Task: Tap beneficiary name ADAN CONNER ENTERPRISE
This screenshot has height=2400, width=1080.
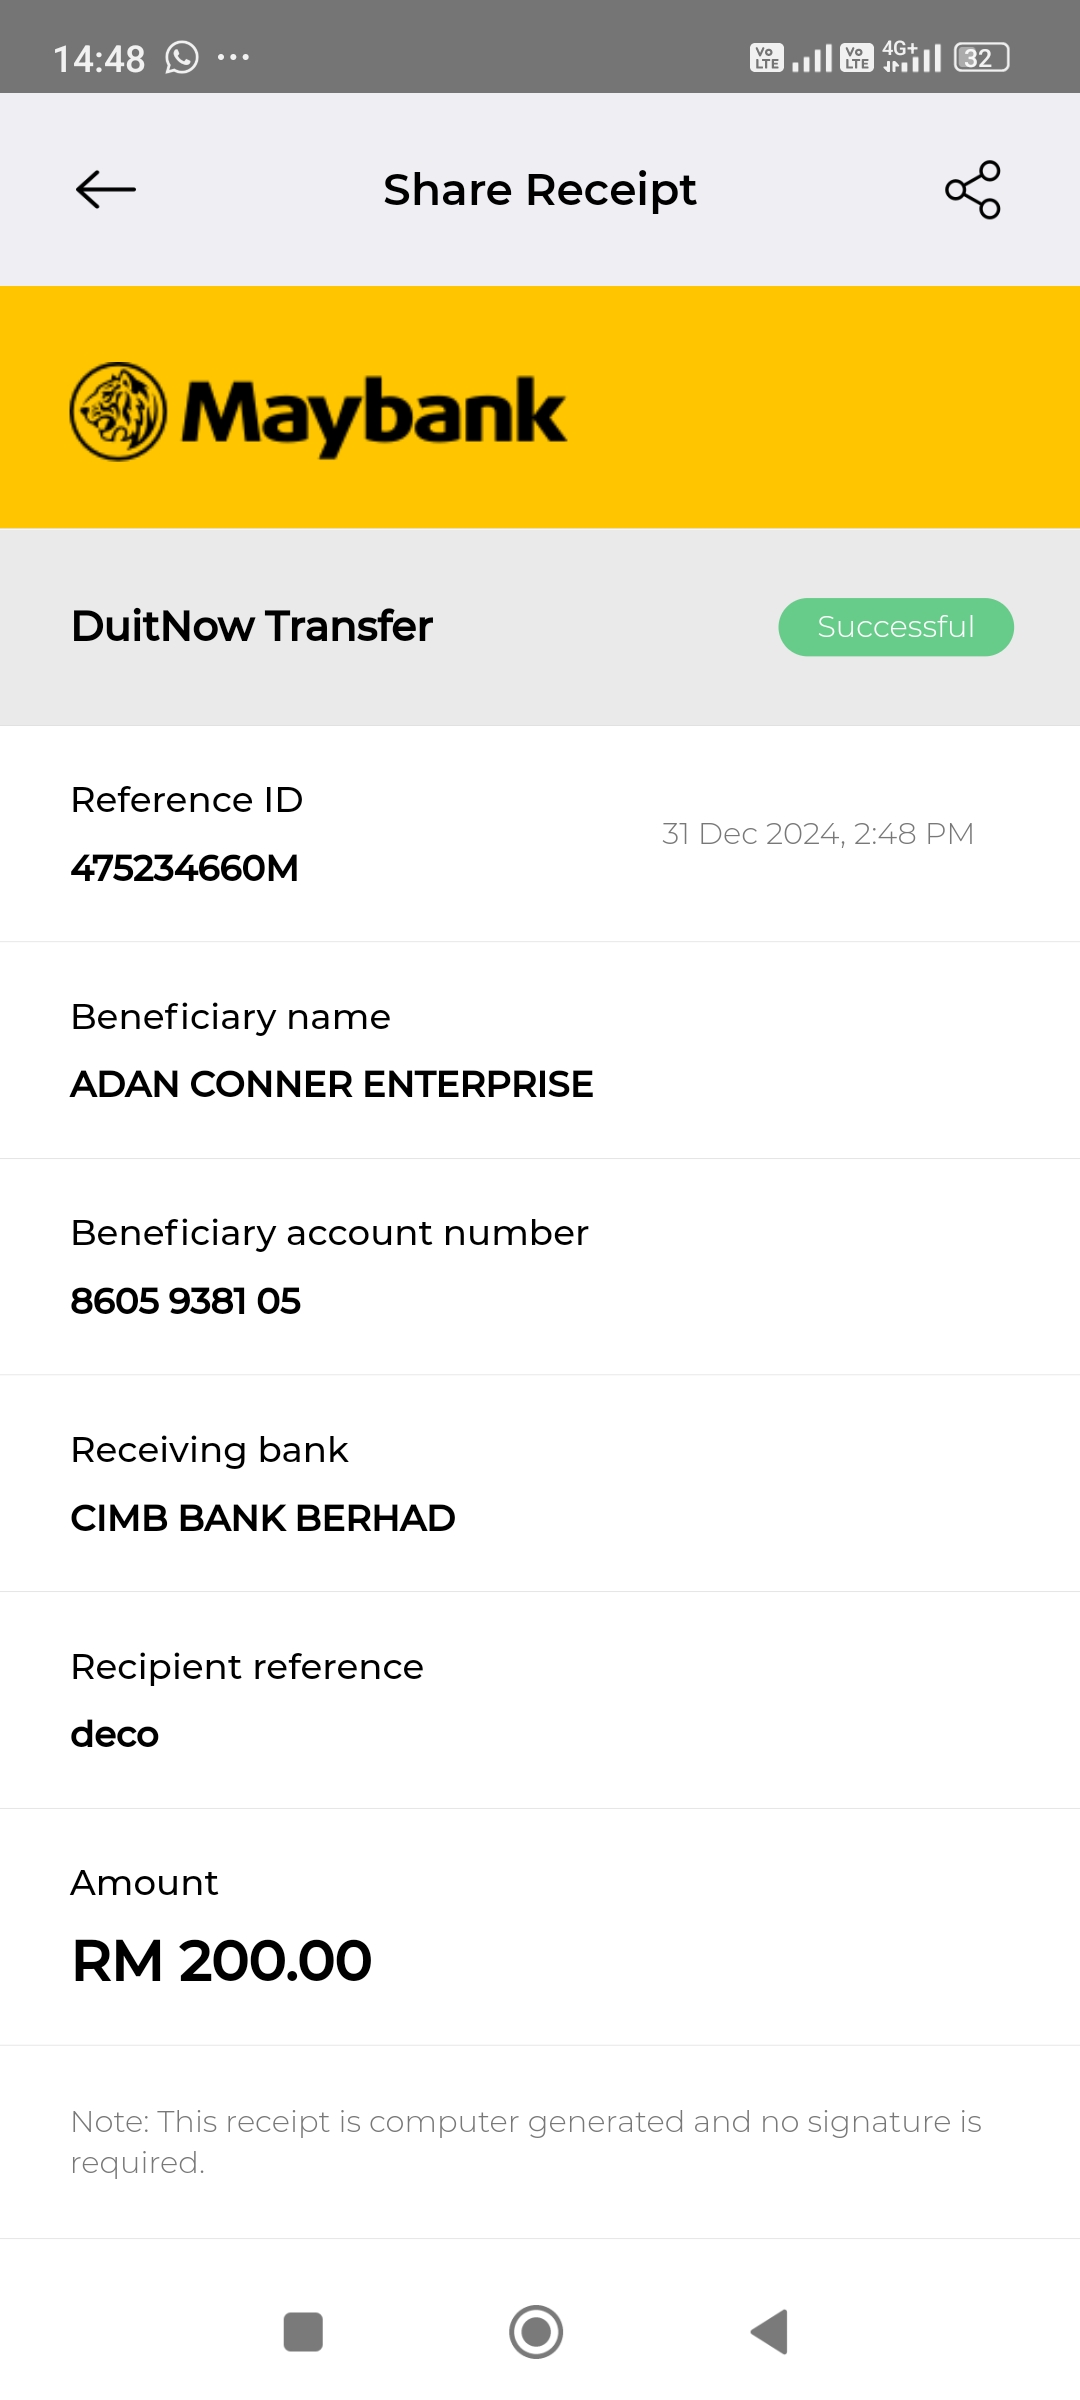Action: point(332,1084)
